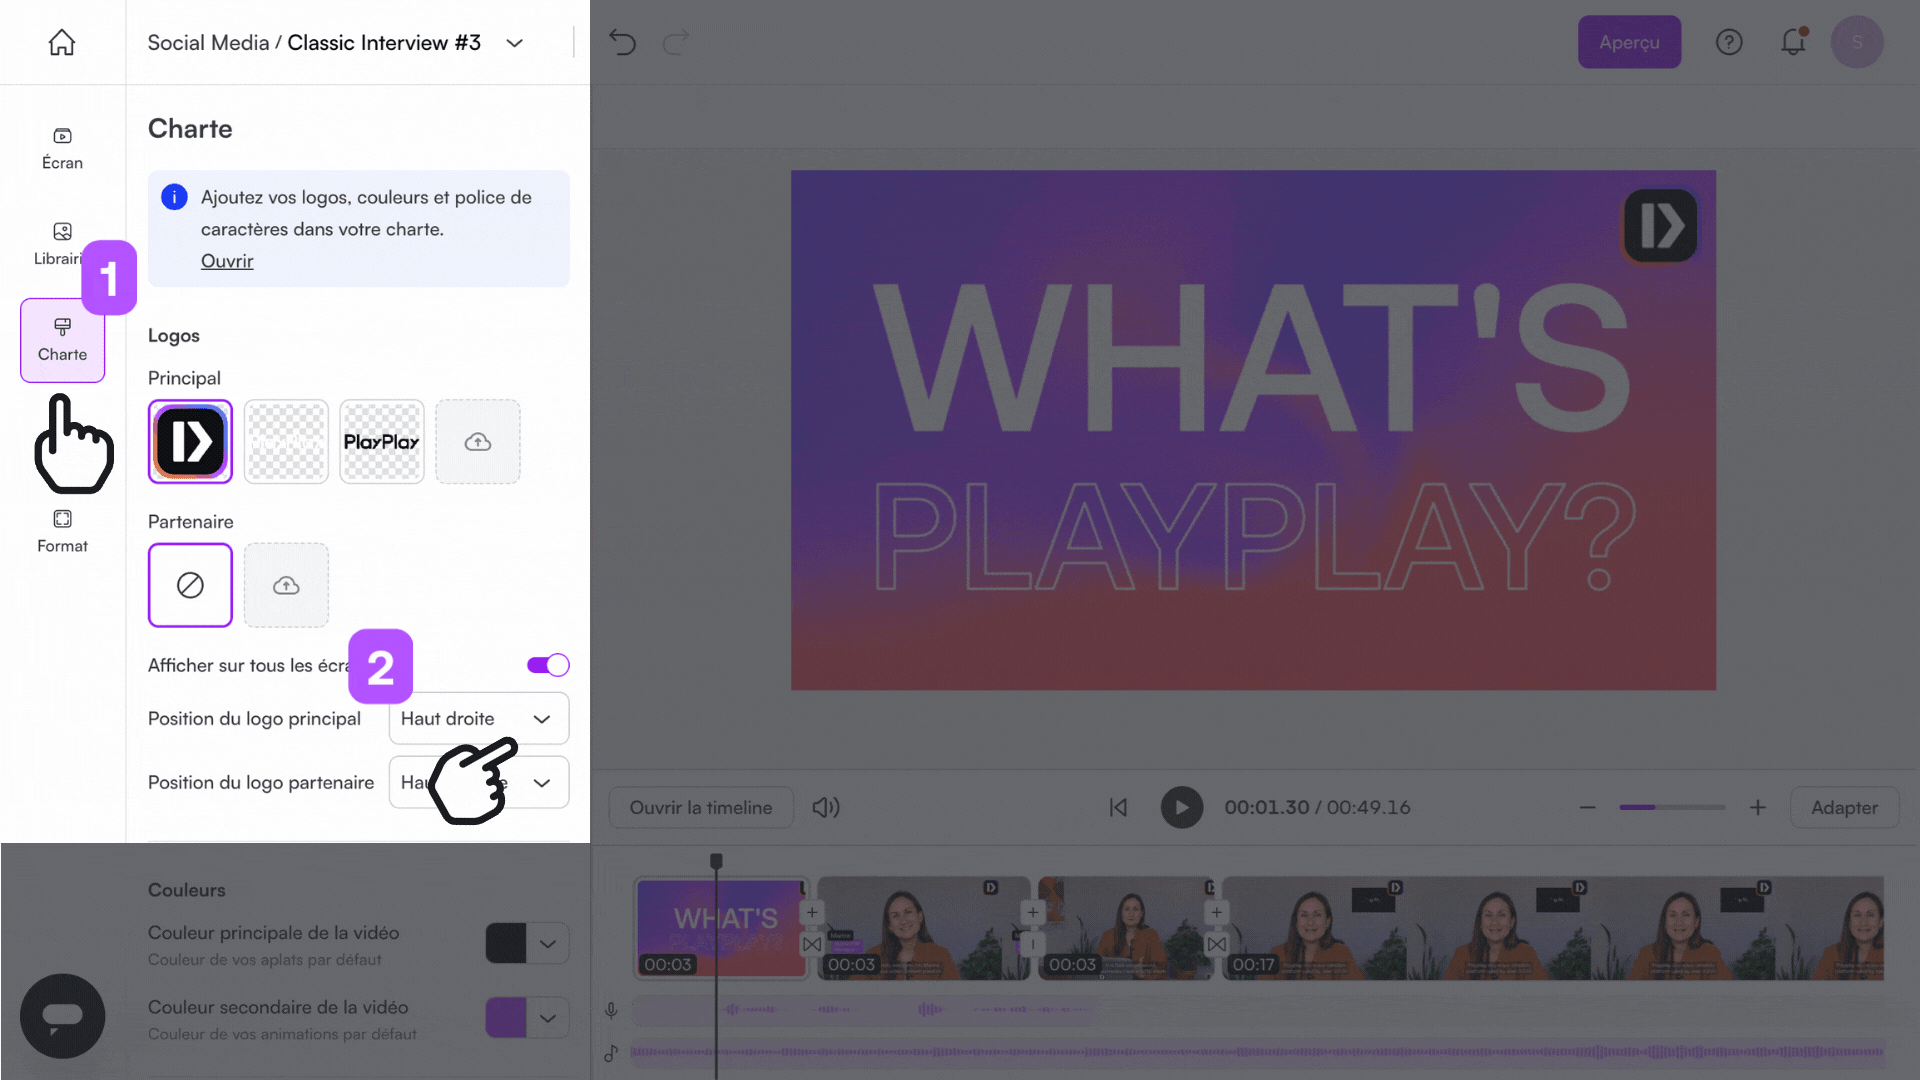Viewport: 1920px width, 1080px height.
Task: Click the secondary video color purple swatch
Action: [506, 1018]
